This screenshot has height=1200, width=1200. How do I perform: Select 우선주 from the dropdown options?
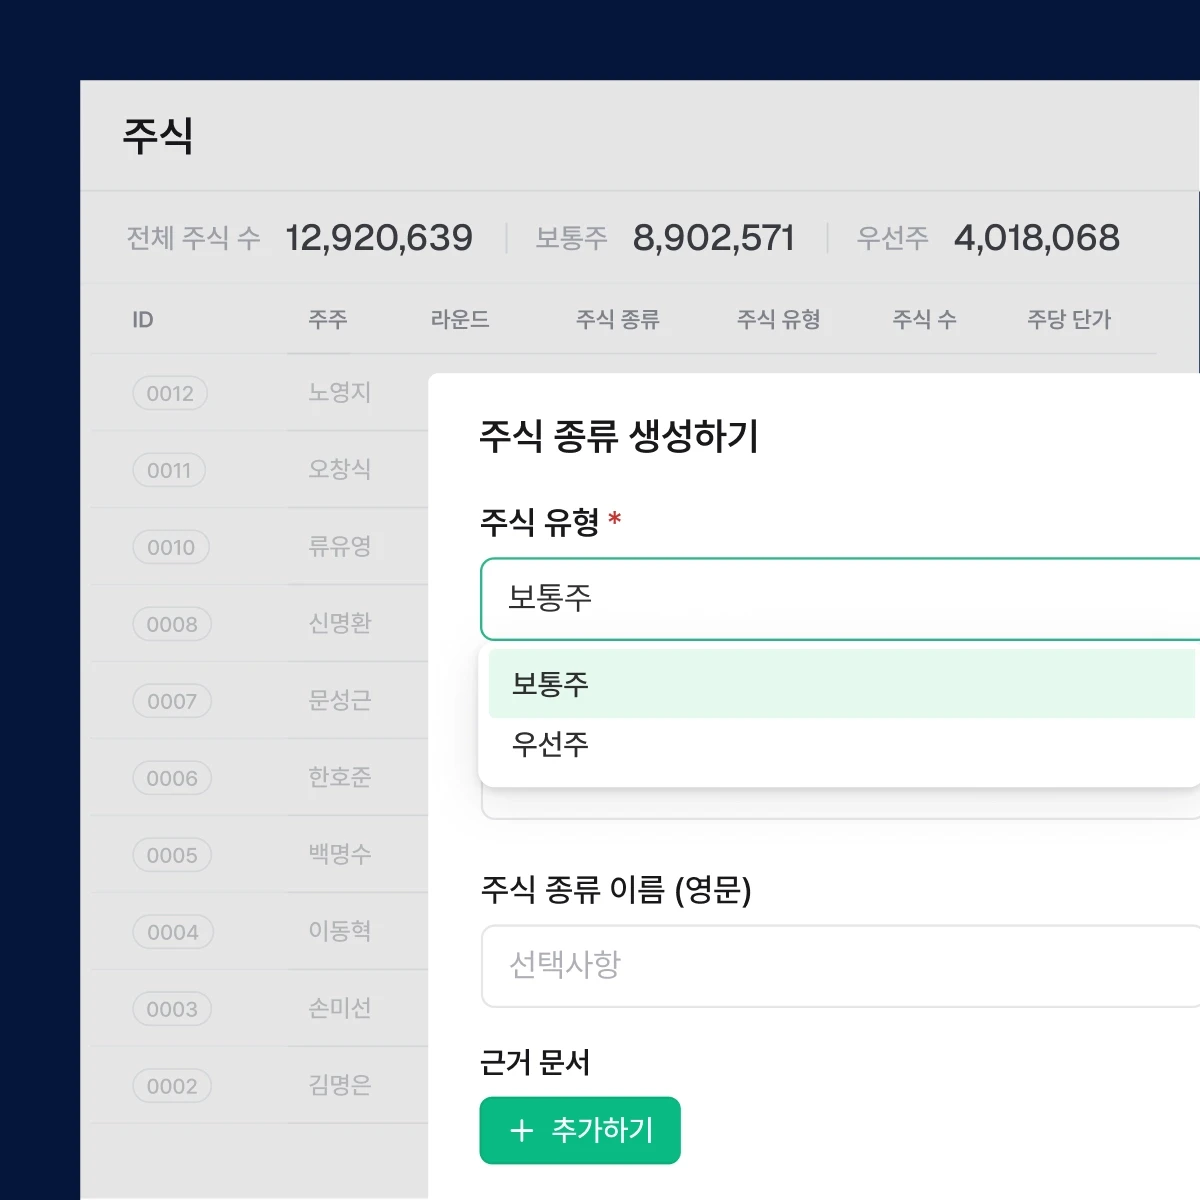(x=546, y=743)
